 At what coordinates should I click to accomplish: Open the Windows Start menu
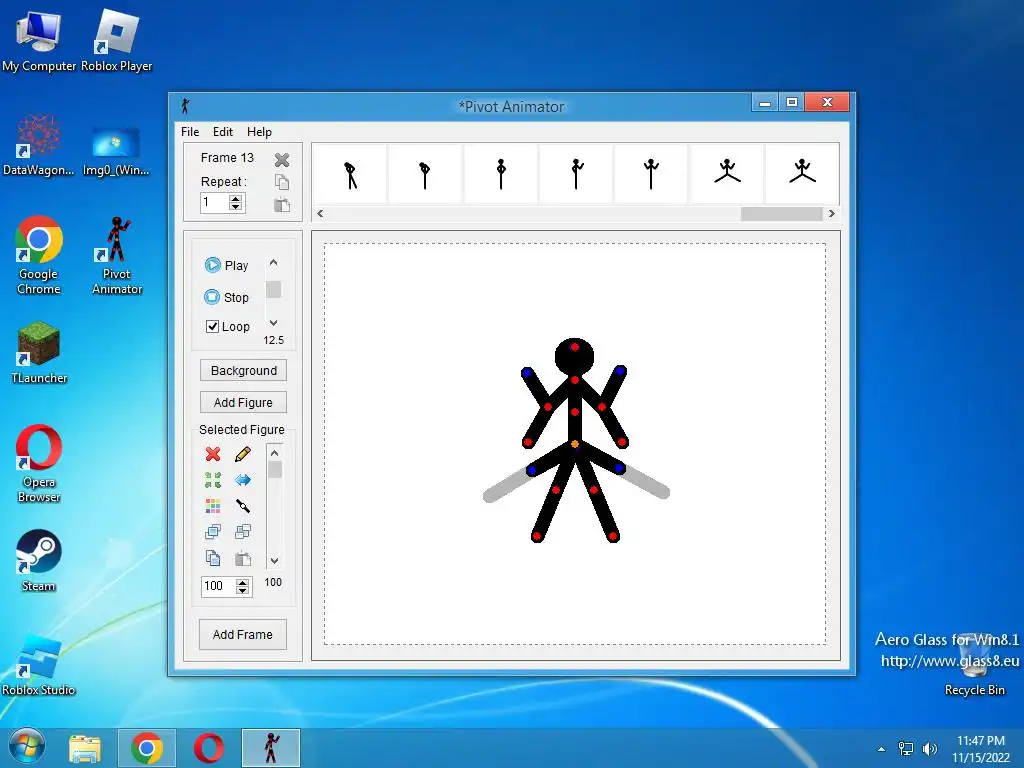(26, 748)
